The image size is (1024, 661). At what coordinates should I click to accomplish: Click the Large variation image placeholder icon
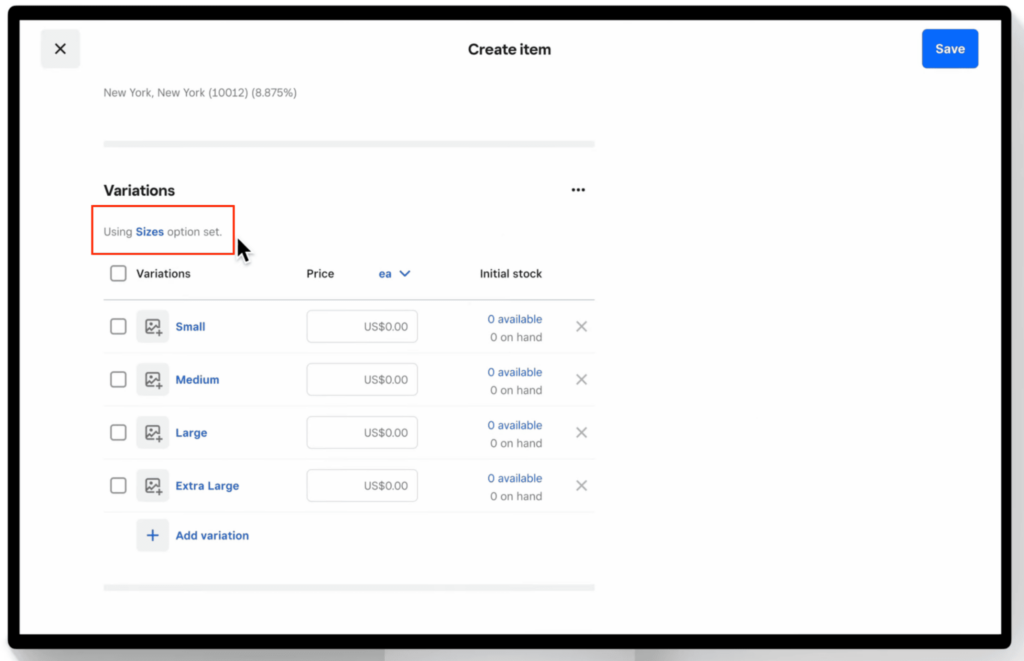click(153, 432)
